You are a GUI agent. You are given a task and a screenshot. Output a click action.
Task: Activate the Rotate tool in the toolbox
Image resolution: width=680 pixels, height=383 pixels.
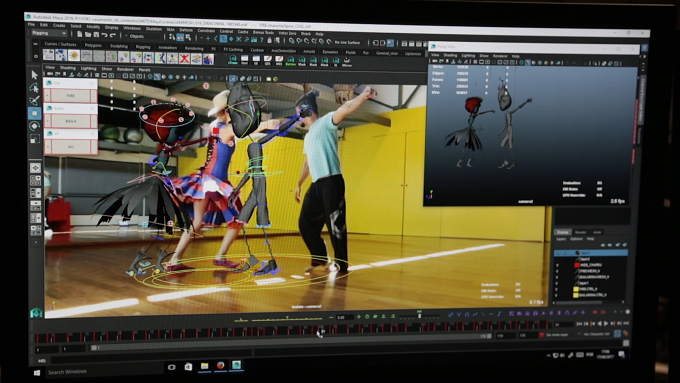(x=35, y=126)
